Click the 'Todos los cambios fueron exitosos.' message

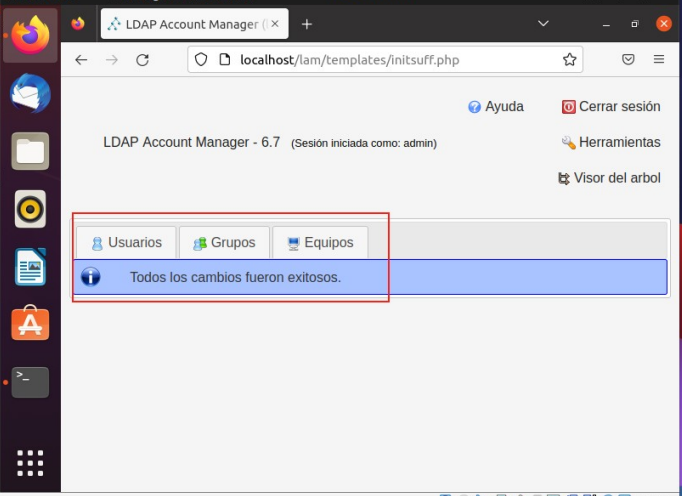point(235,277)
